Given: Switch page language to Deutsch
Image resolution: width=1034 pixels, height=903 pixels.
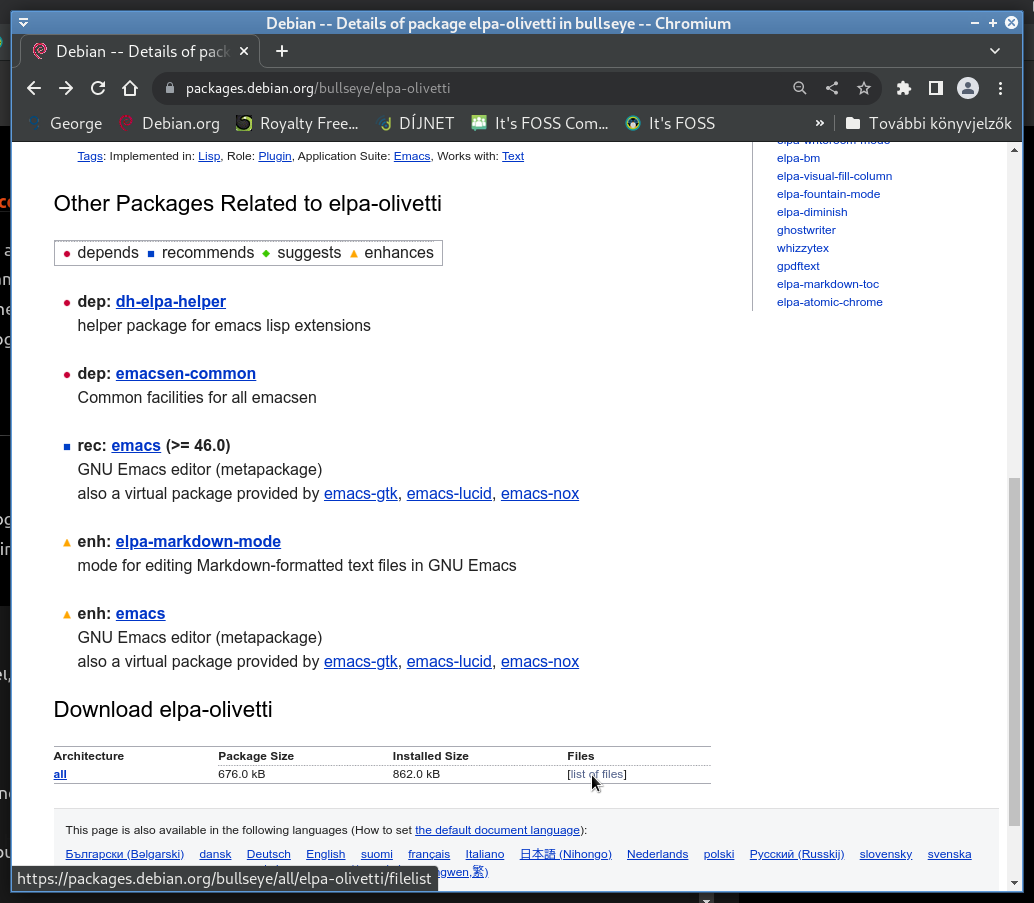Looking at the screenshot, I should (x=268, y=854).
